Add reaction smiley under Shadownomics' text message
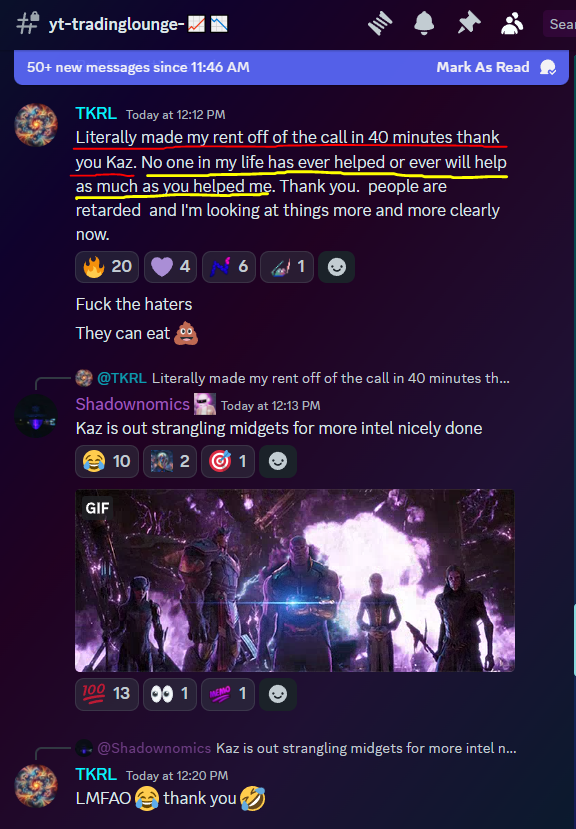576x829 pixels. pos(278,462)
